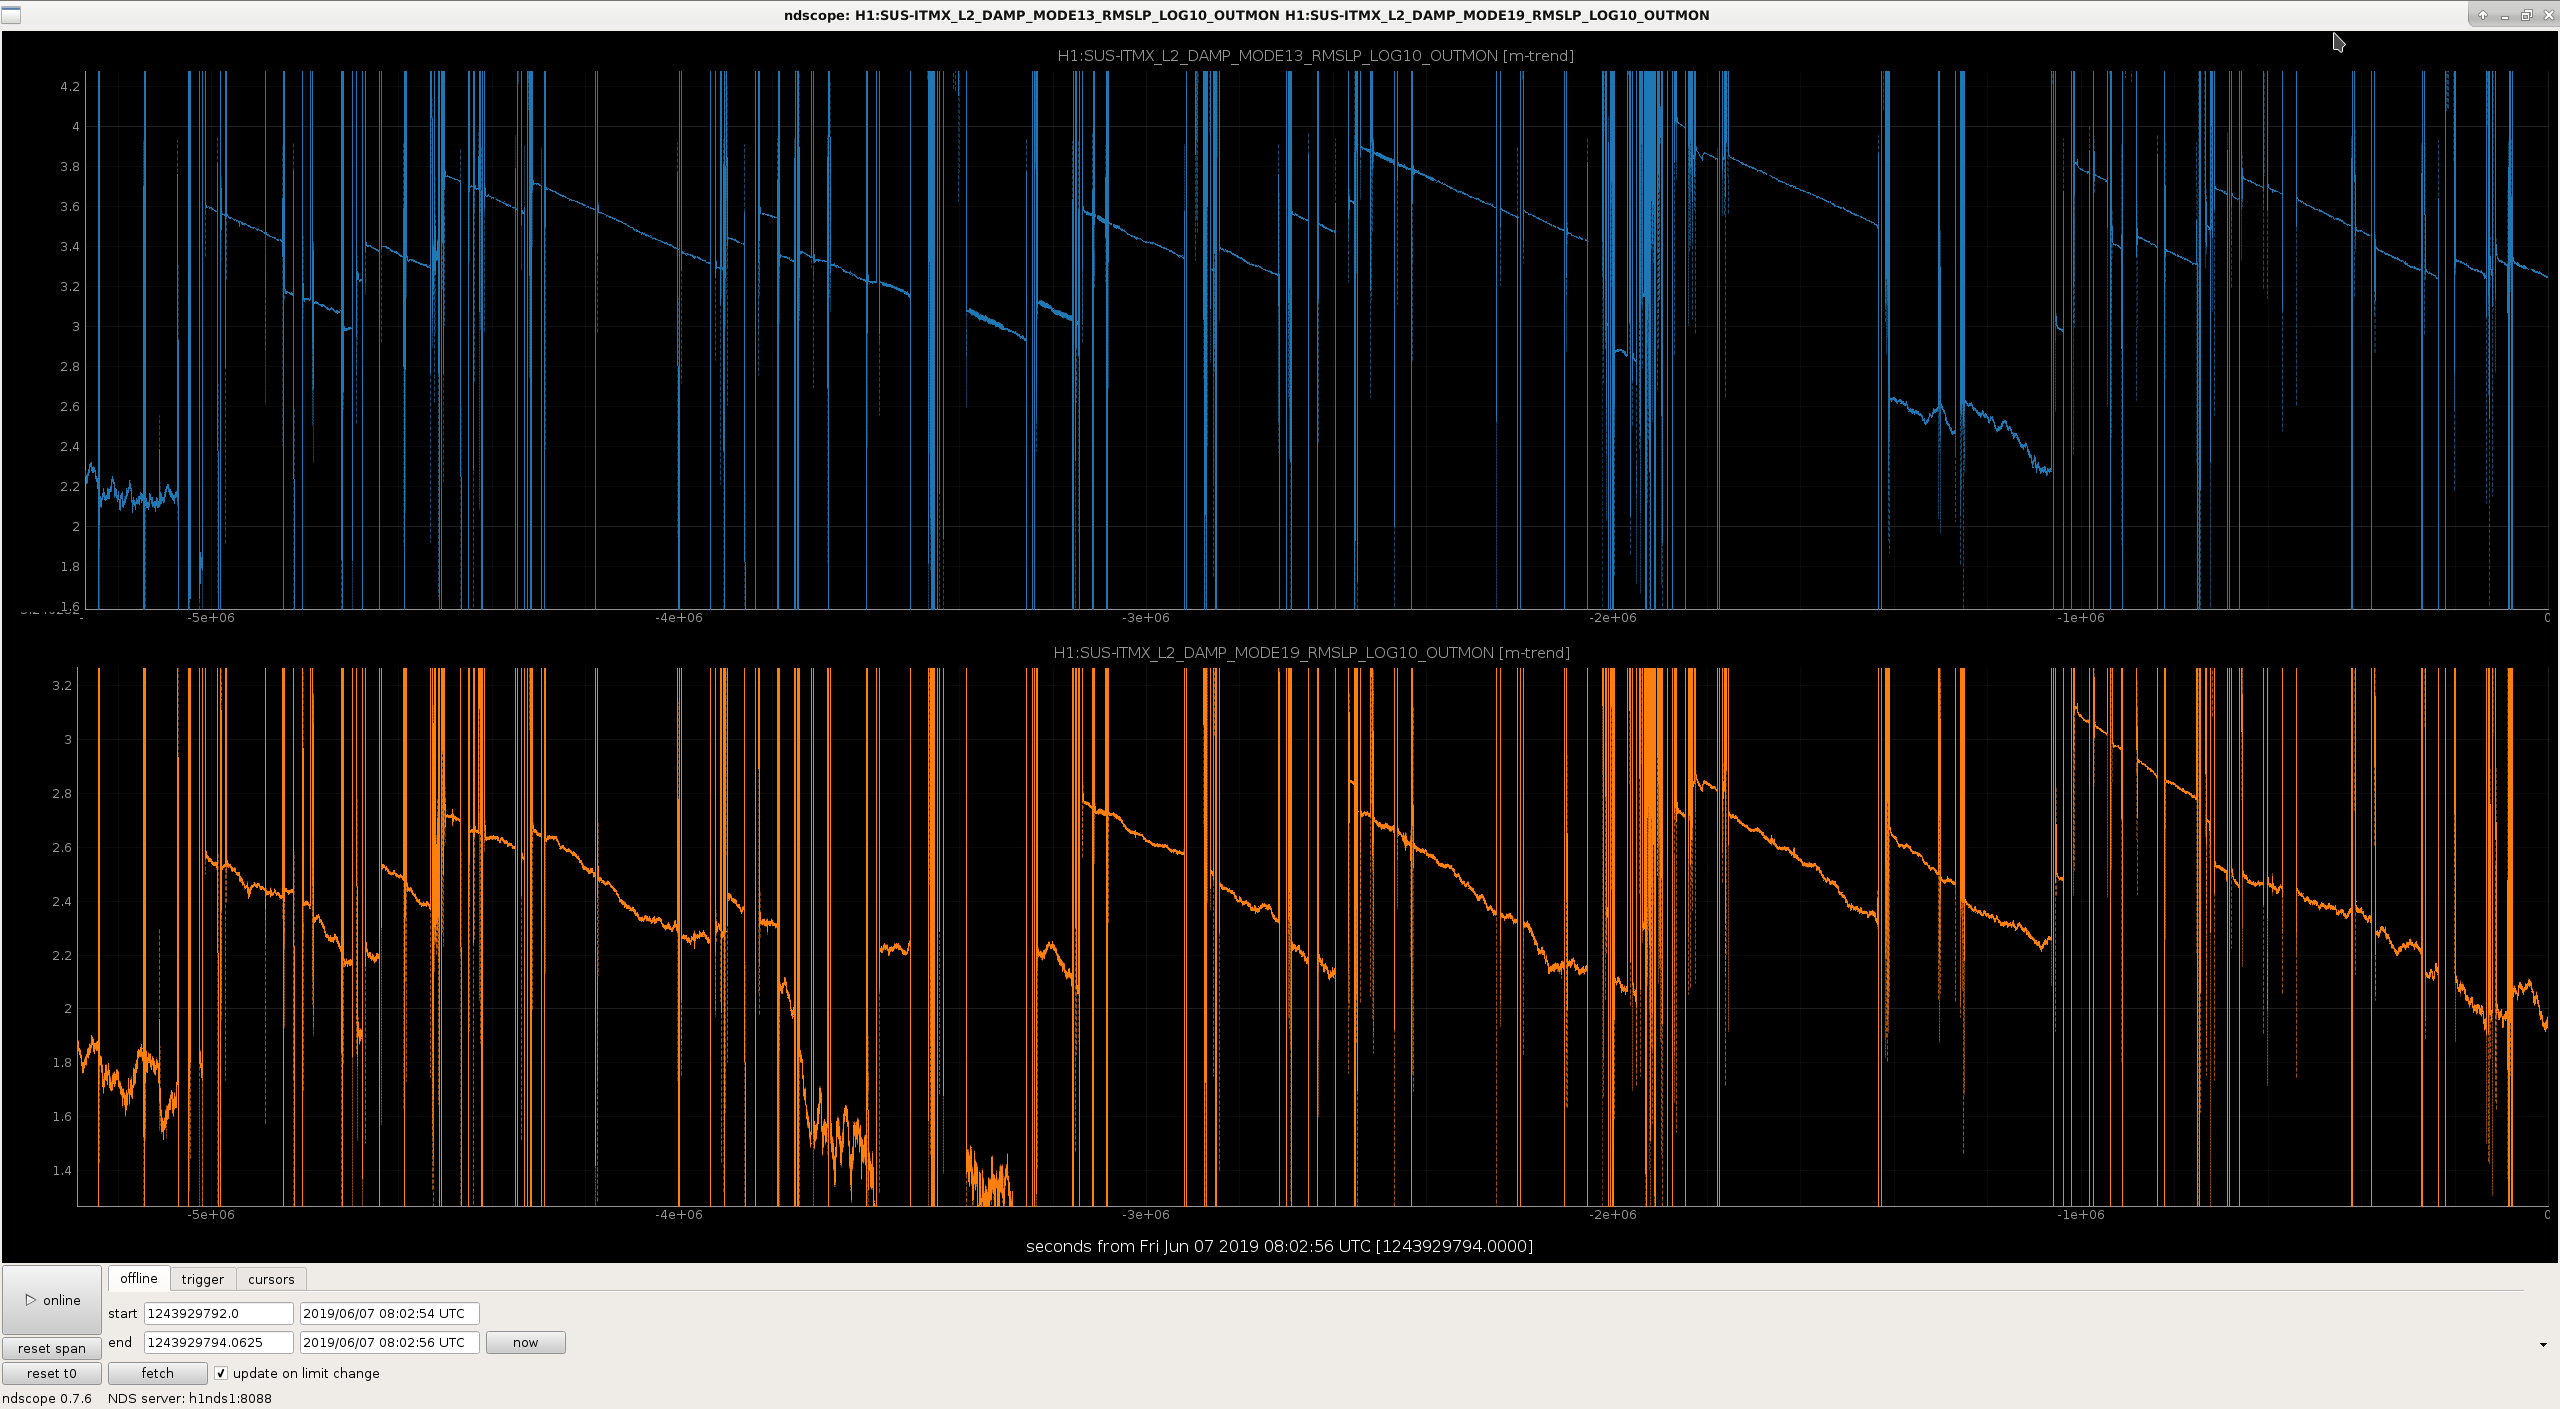Restore the ndscope window size
This screenshot has height=1409, width=2560.
pos(2526,15)
